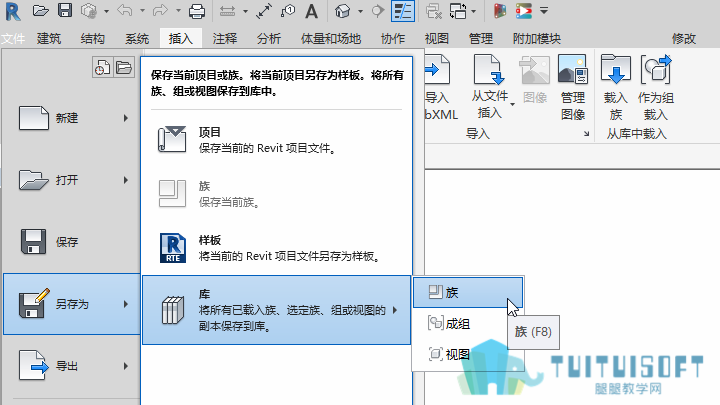Switch to the 插入 ribbon tab

click(x=180, y=39)
